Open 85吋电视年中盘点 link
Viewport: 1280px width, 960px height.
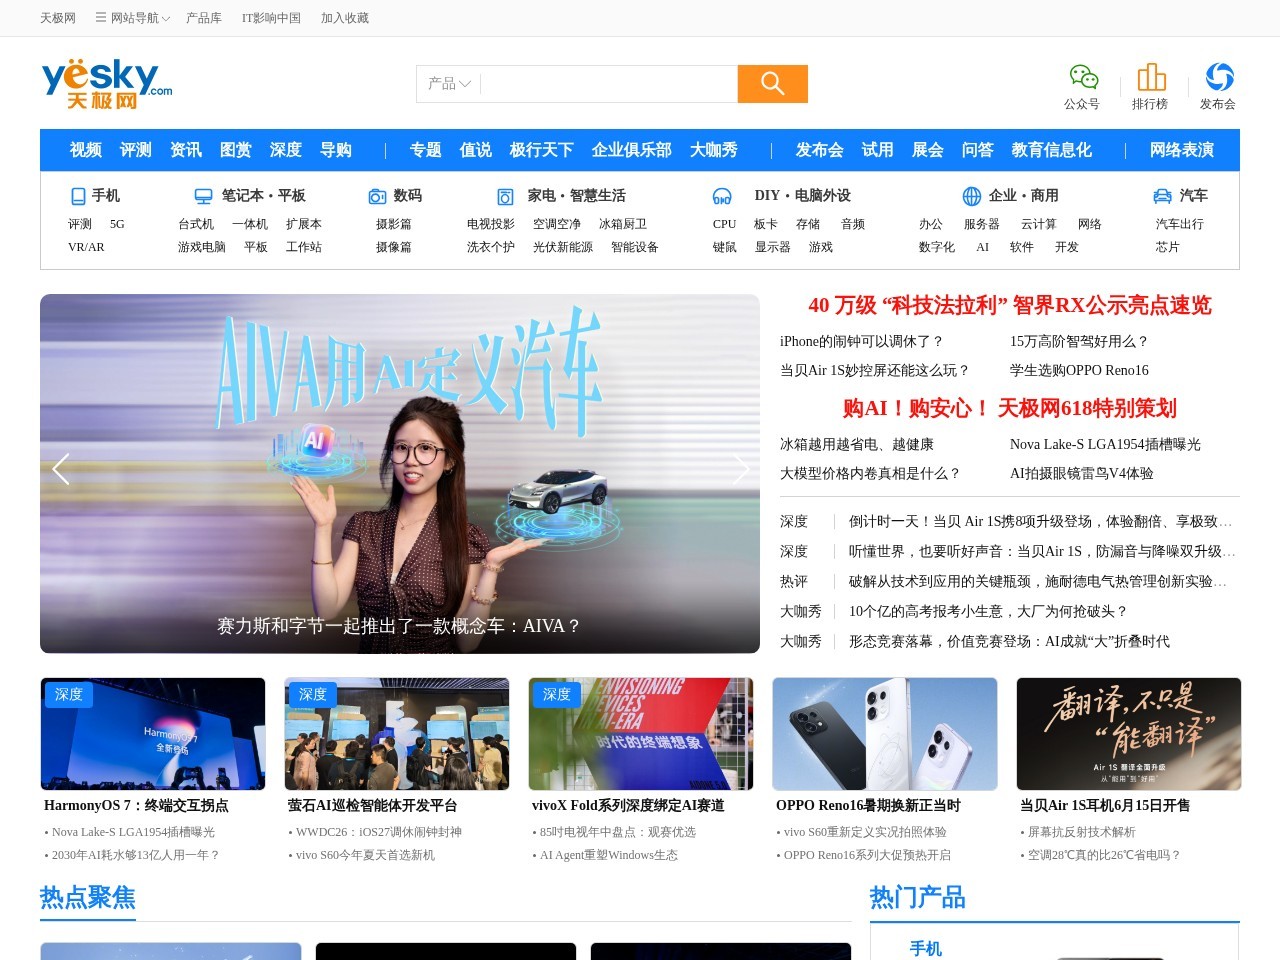(x=618, y=832)
